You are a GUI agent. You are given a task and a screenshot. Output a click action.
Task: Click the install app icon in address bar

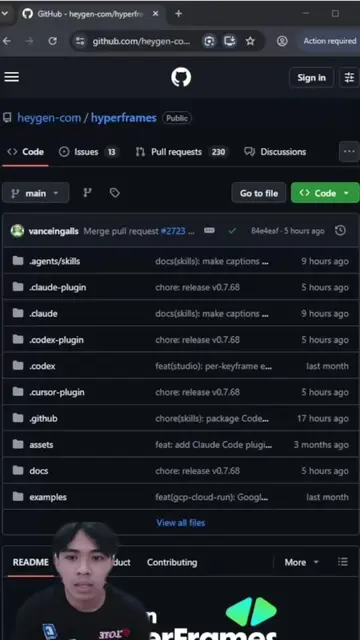[230, 41]
